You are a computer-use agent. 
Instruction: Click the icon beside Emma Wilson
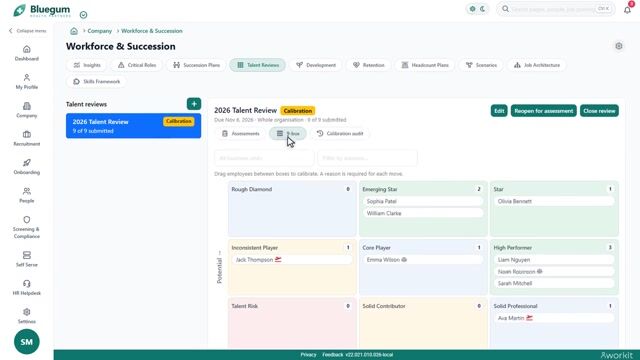404,259
